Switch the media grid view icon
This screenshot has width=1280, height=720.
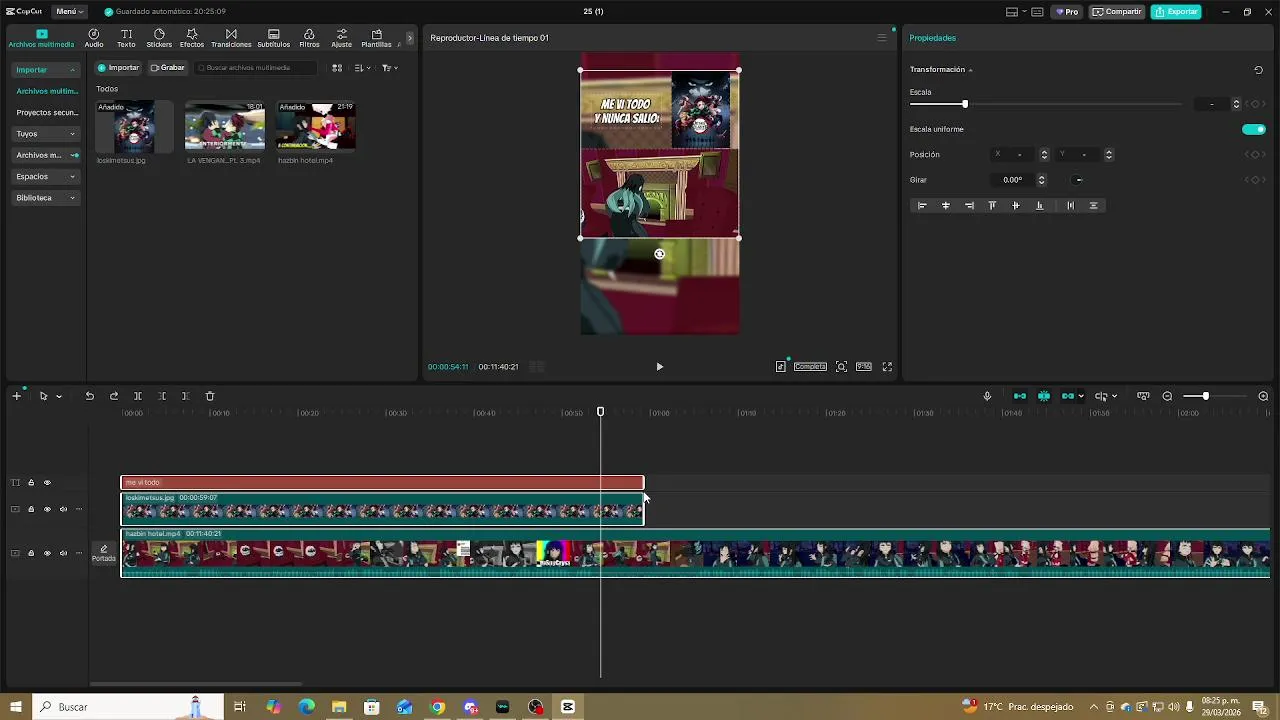click(x=337, y=68)
